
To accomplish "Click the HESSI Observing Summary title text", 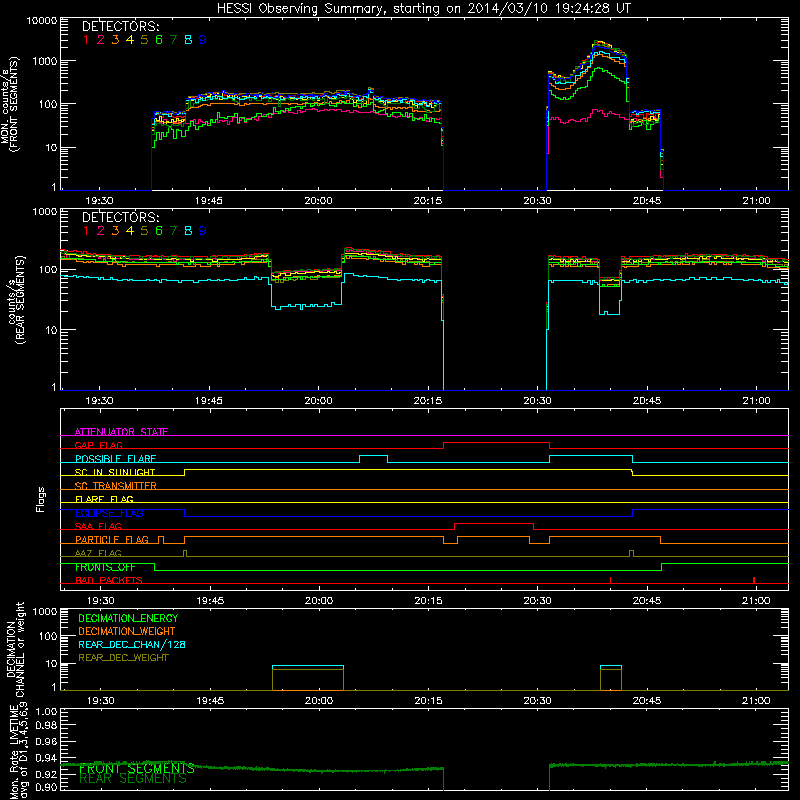I will pyautogui.click(x=423, y=8).
